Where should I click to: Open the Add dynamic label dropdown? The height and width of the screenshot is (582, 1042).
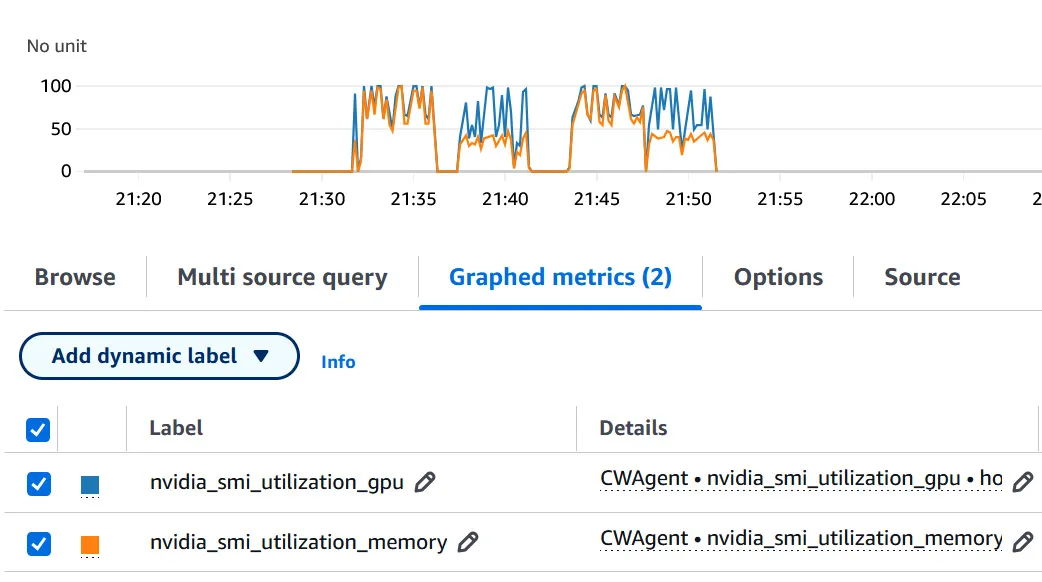[158, 356]
